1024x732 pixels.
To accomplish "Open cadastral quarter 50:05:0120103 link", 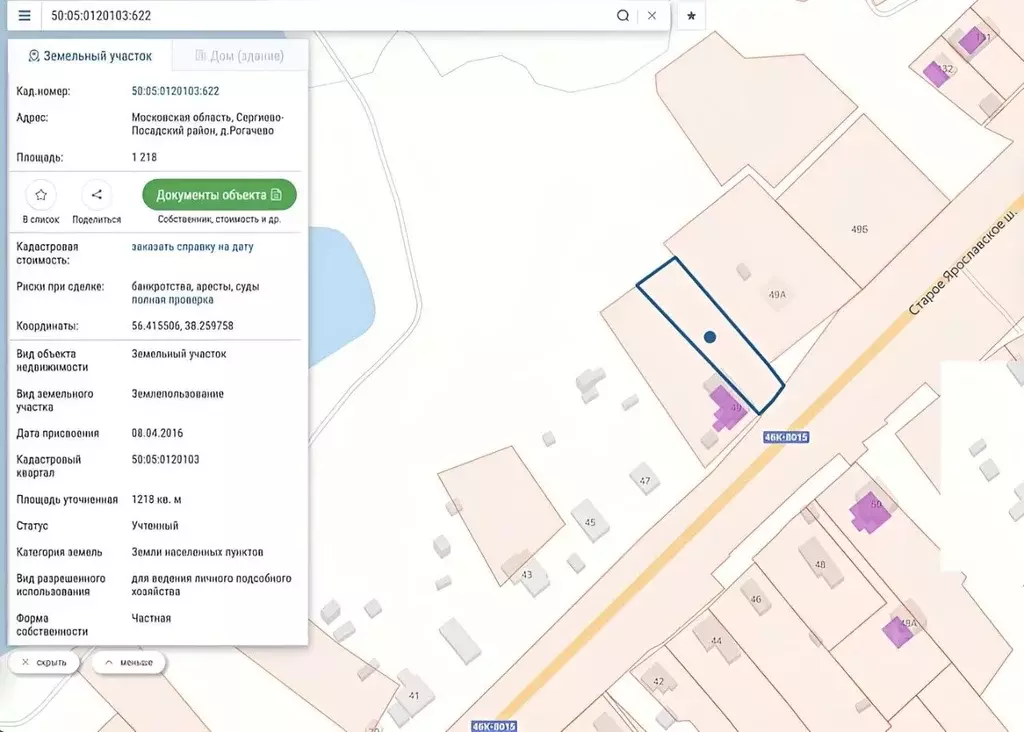I will point(165,460).
